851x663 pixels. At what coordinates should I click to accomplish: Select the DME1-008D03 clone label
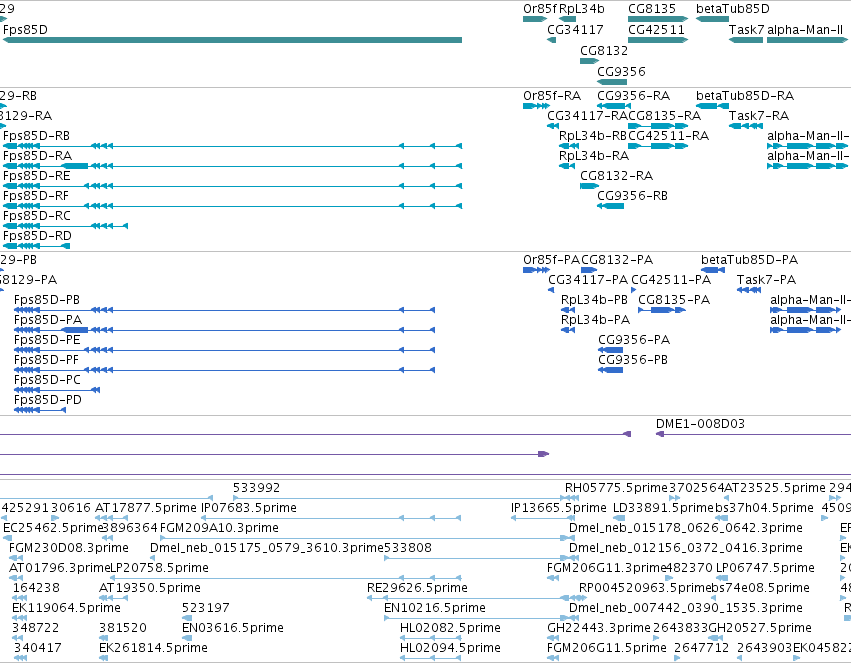[700, 424]
